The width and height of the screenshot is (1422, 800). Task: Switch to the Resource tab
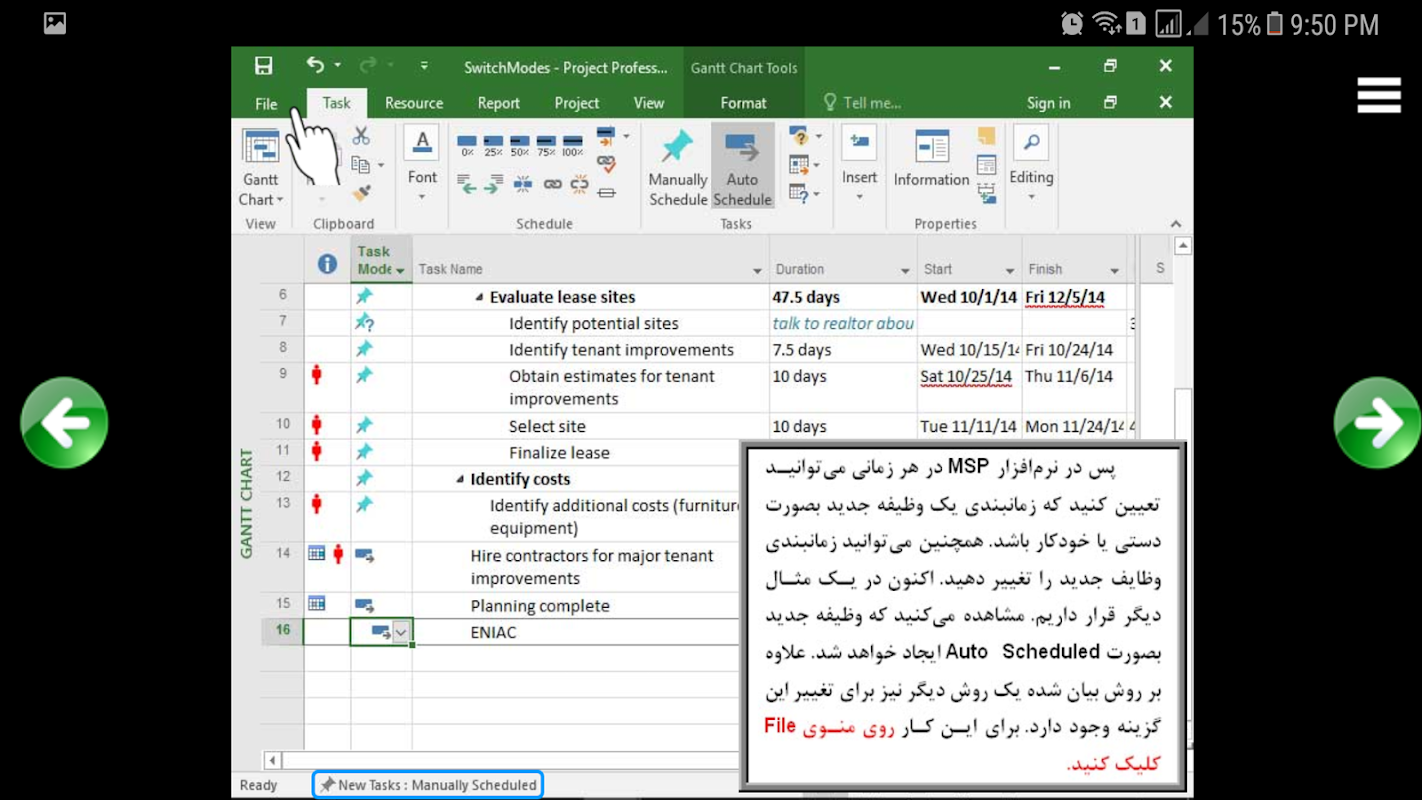pos(413,103)
